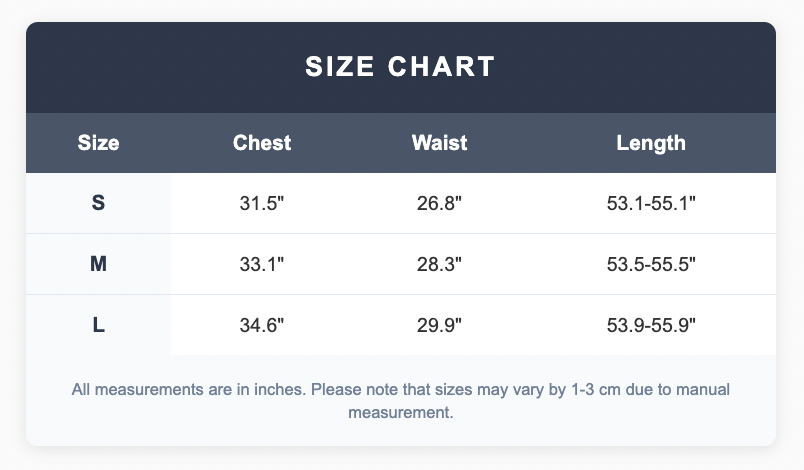
Task: Click the SIZE CHART title
Action: pyautogui.click(x=400, y=67)
